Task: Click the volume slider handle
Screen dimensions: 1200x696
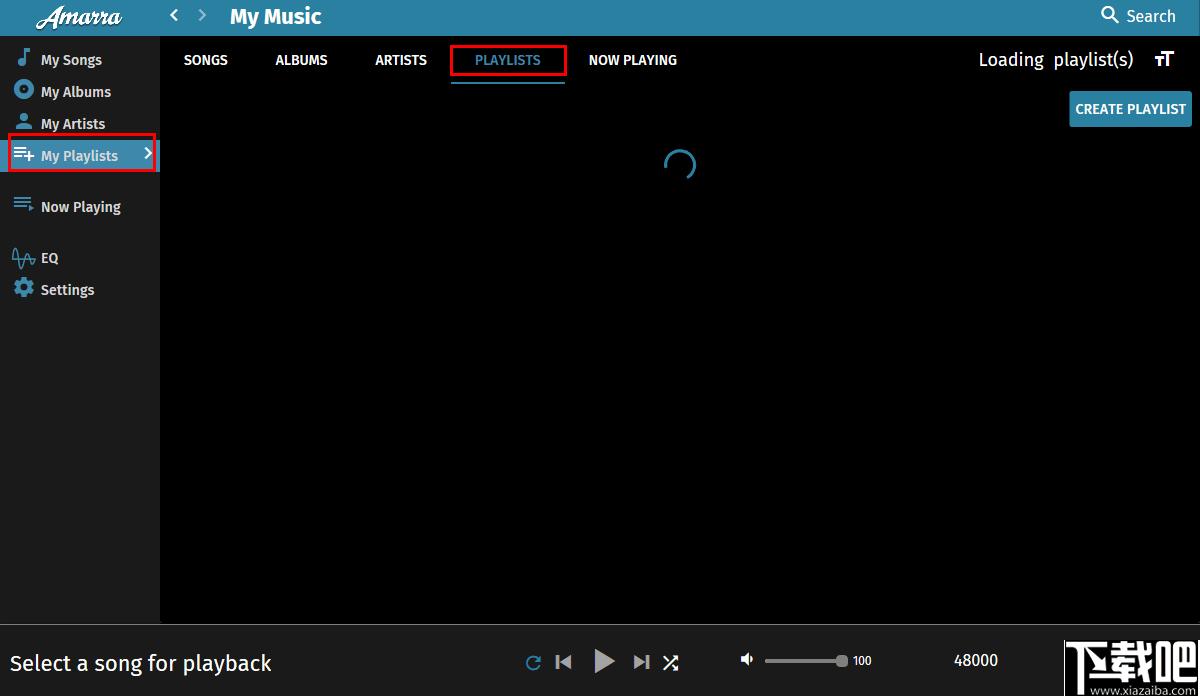Action: point(842,660)
